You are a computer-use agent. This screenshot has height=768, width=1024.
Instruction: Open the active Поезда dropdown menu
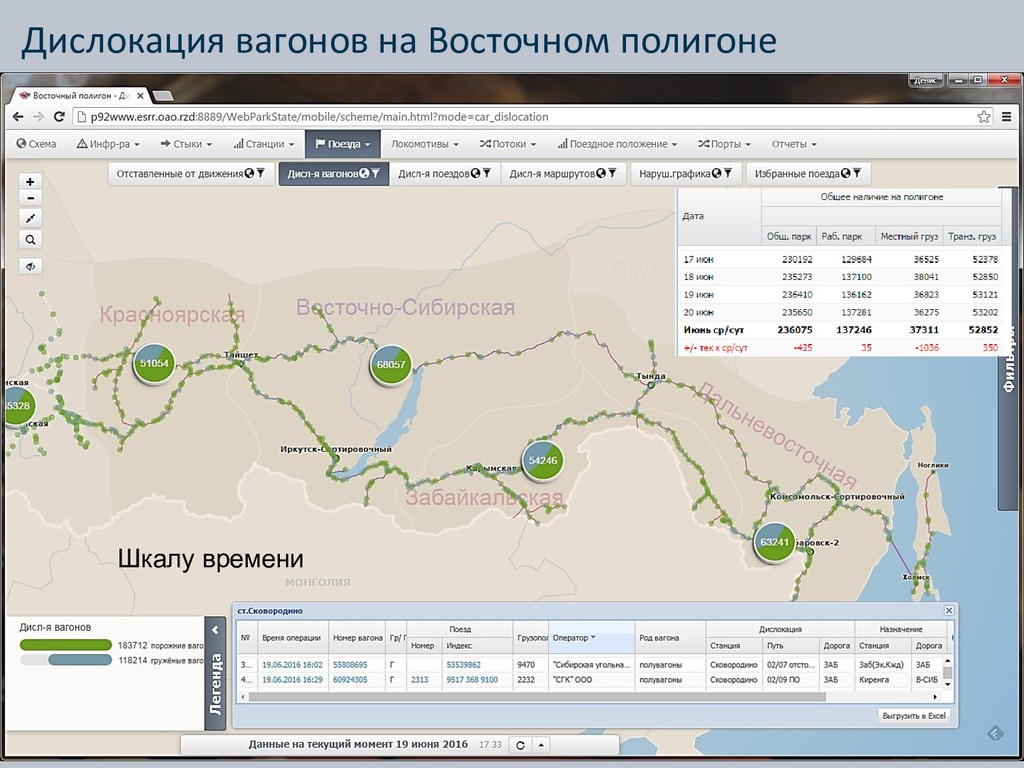(x=343, y=144)
